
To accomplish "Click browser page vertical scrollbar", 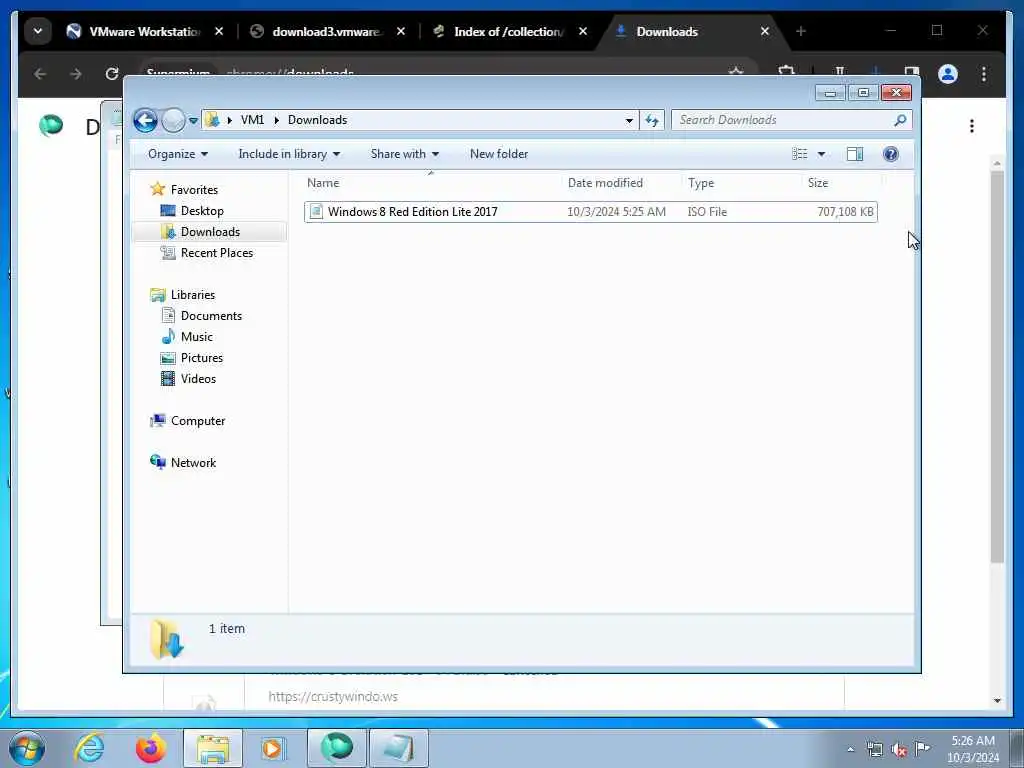I will coord(997,366).
